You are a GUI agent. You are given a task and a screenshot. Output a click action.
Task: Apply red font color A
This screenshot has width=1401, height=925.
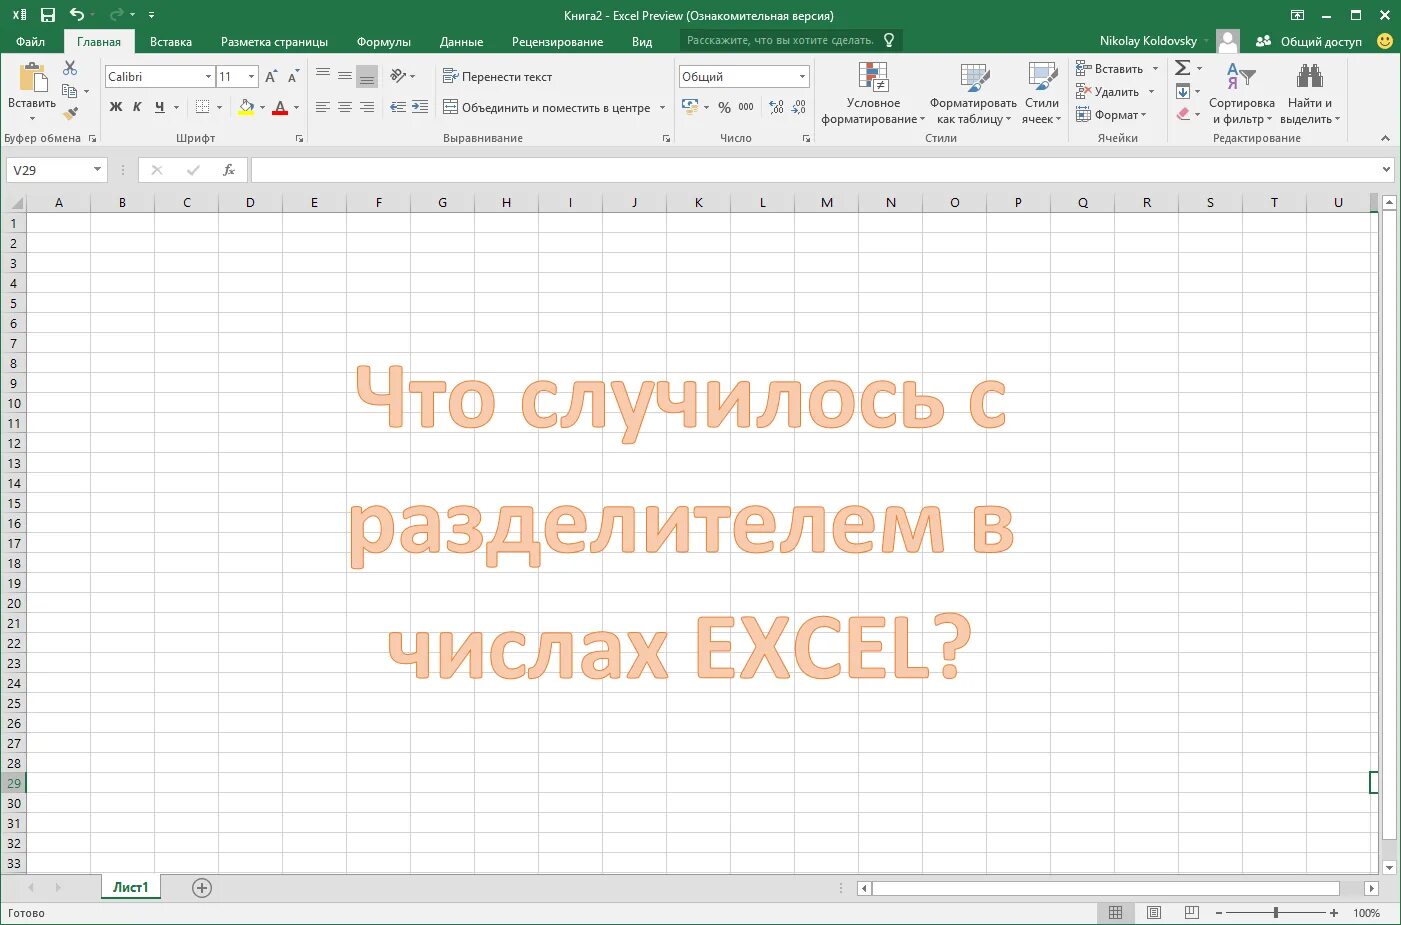point(280,107)
